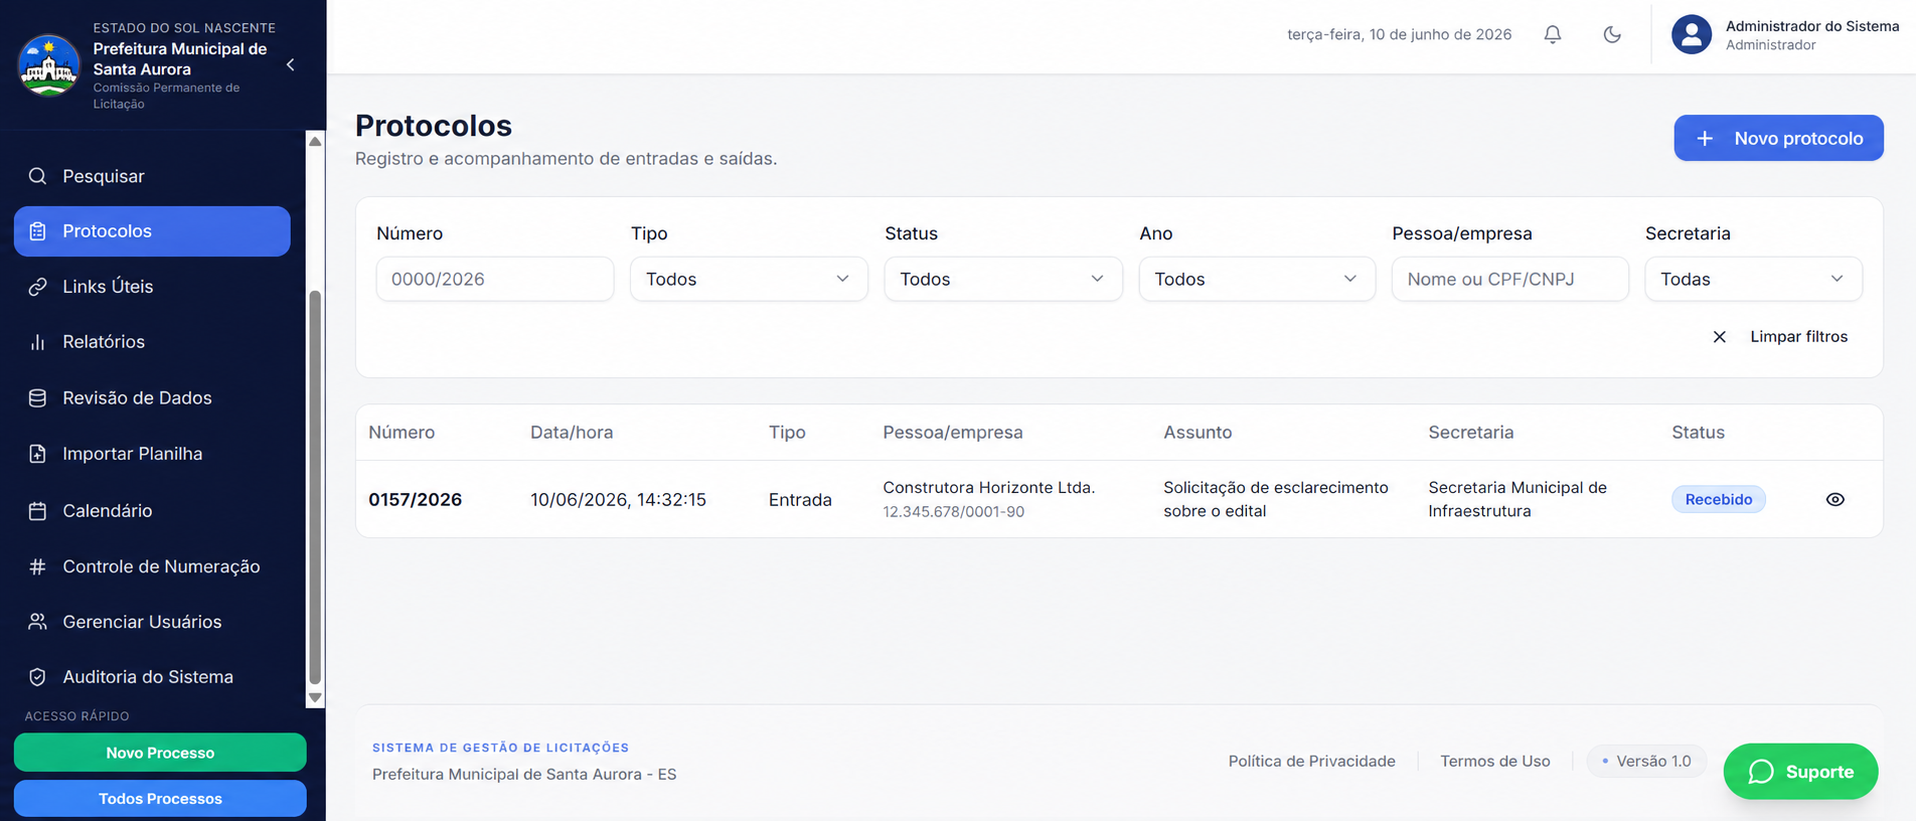Viewport: 1916px width, 821px height.
Task: Click the Links Úteis chain icon
Action: tap(38, 287)
